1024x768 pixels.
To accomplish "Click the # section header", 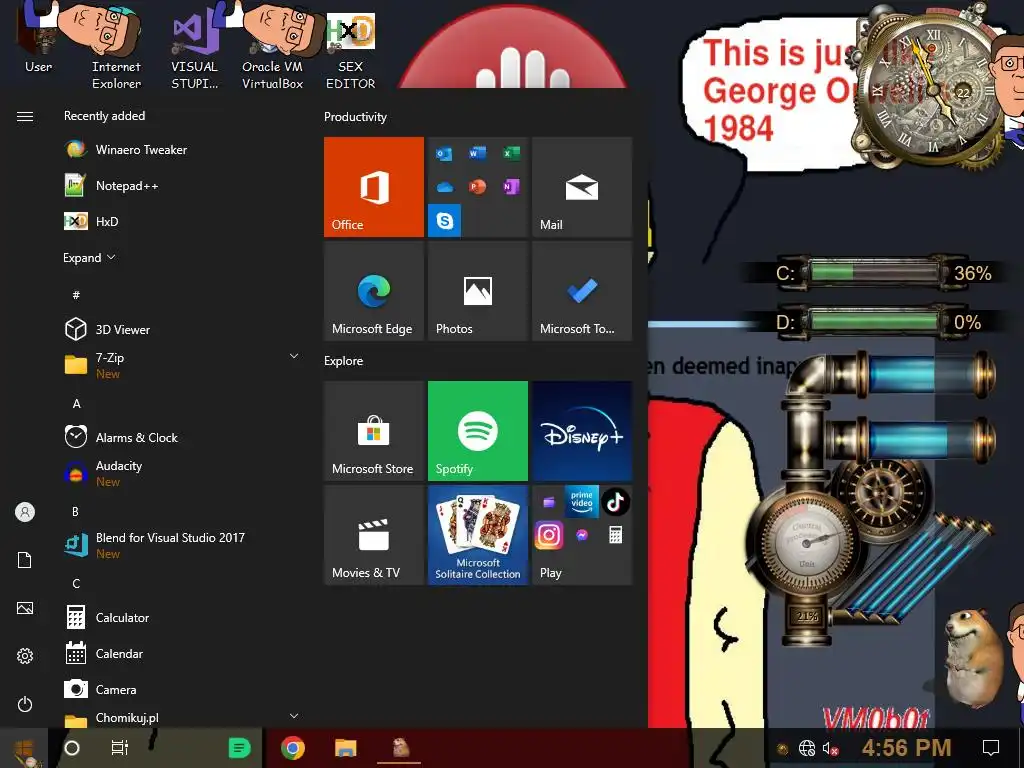I will click(x=76, y=295).
